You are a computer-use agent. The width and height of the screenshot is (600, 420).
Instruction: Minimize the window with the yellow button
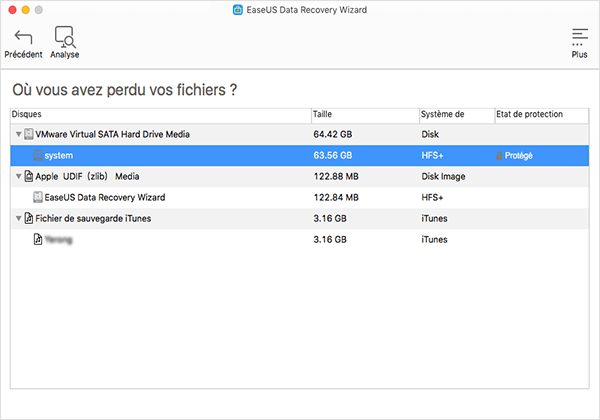[x=25, y=10]
